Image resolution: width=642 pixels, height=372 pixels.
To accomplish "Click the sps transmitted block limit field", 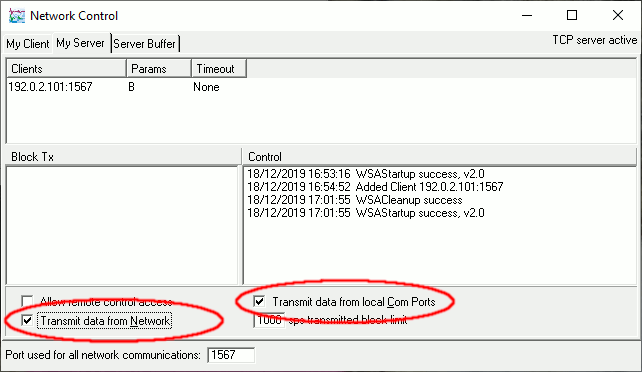I will click(x=269, y=320).
